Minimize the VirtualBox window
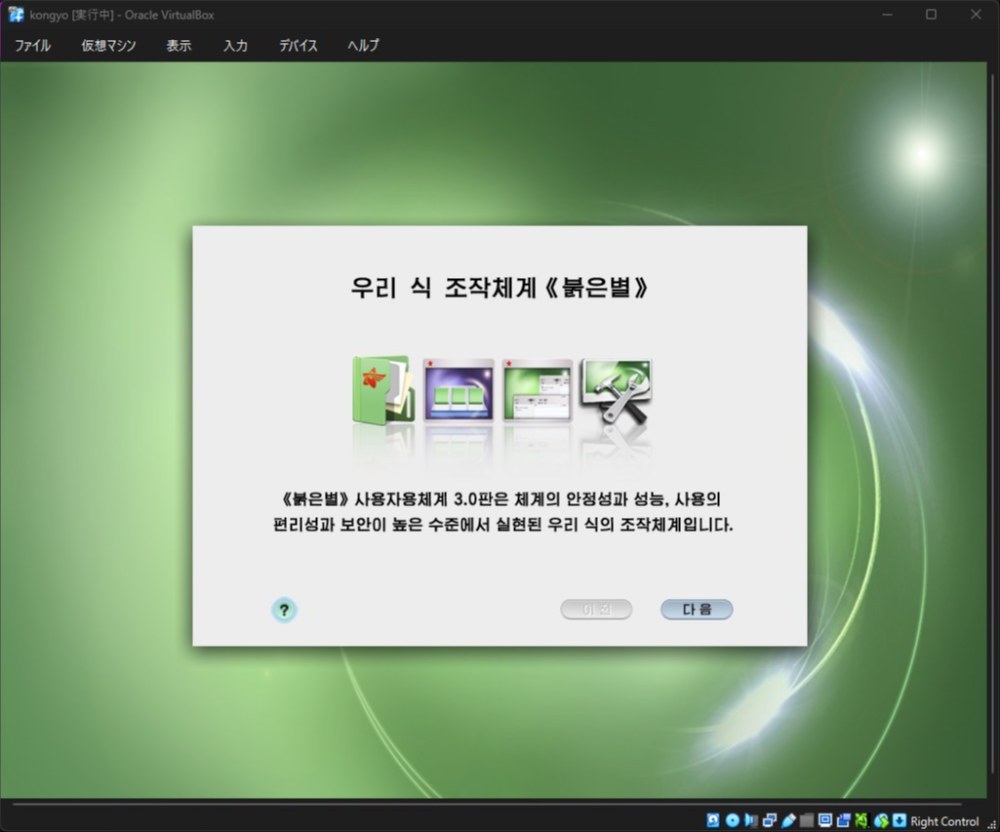 (887, 15)
